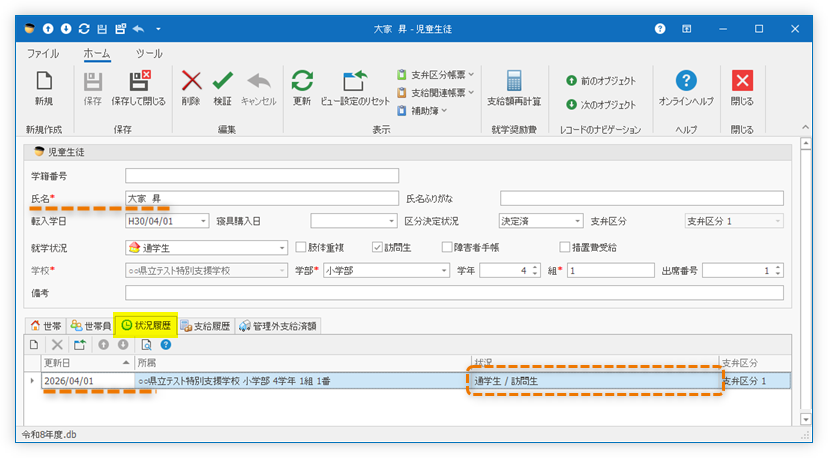The height and width of the screenshot is (458, 828).
Task: Click the 組 input field
Action: tap(610, 271)
